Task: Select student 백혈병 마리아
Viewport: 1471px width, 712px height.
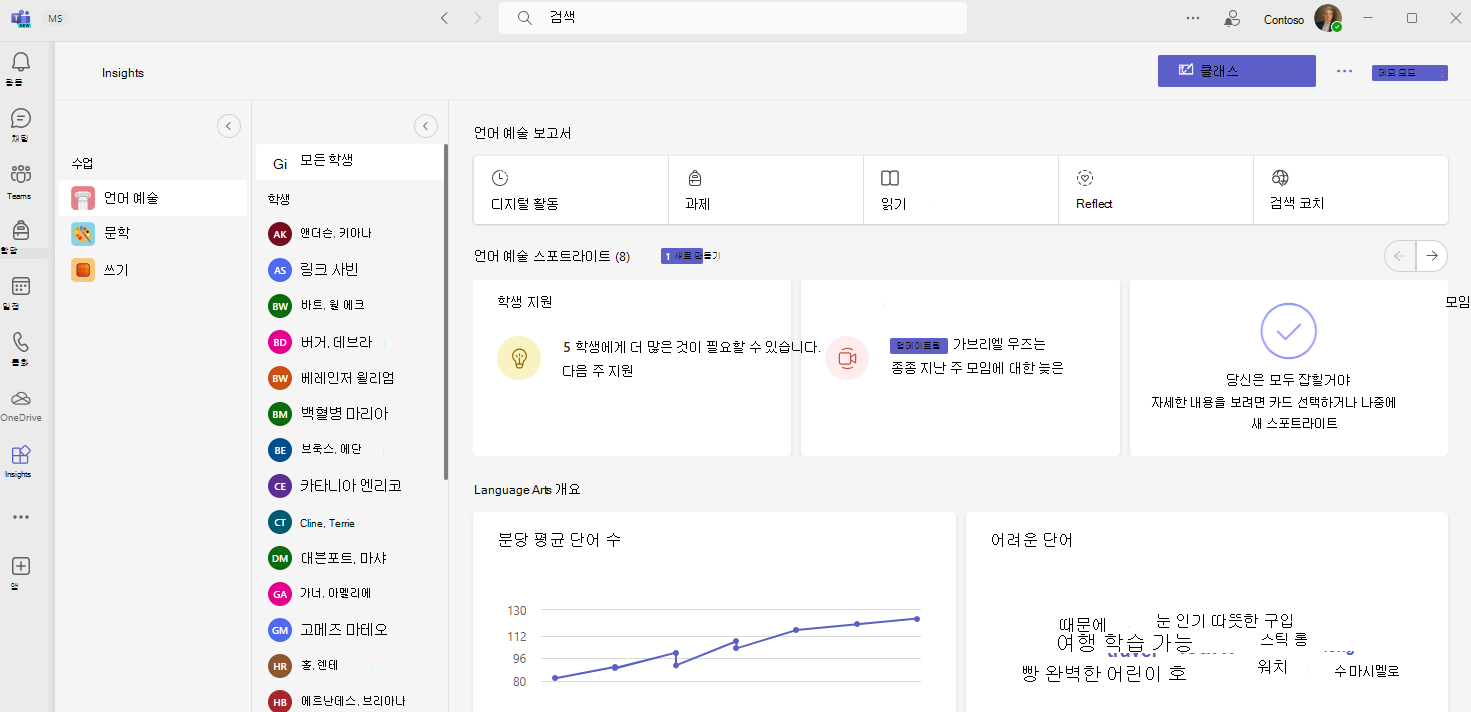Action: 349,413
